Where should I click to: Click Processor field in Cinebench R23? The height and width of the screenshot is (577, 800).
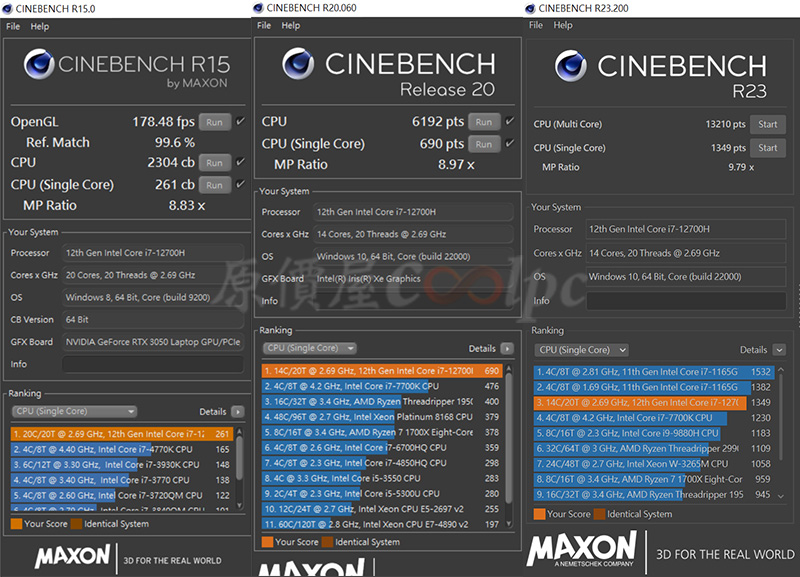click(x=686, y=229)
